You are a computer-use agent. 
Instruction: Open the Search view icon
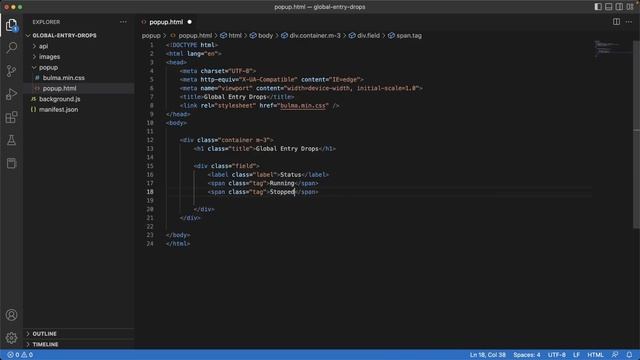click(x=11, y=48)
